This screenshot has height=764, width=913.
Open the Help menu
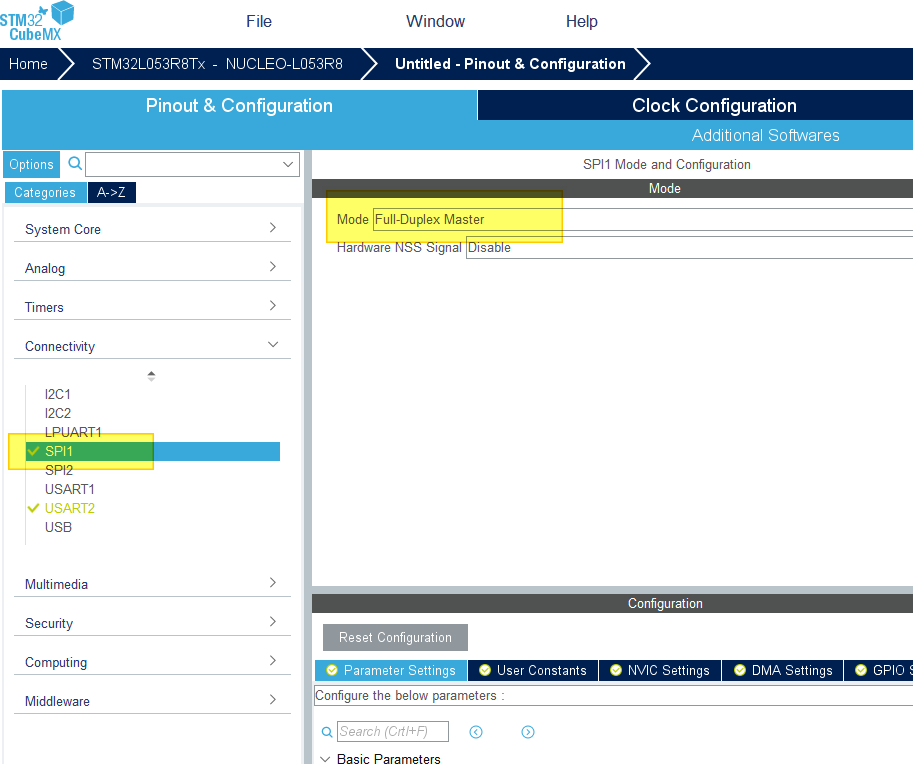582,22
